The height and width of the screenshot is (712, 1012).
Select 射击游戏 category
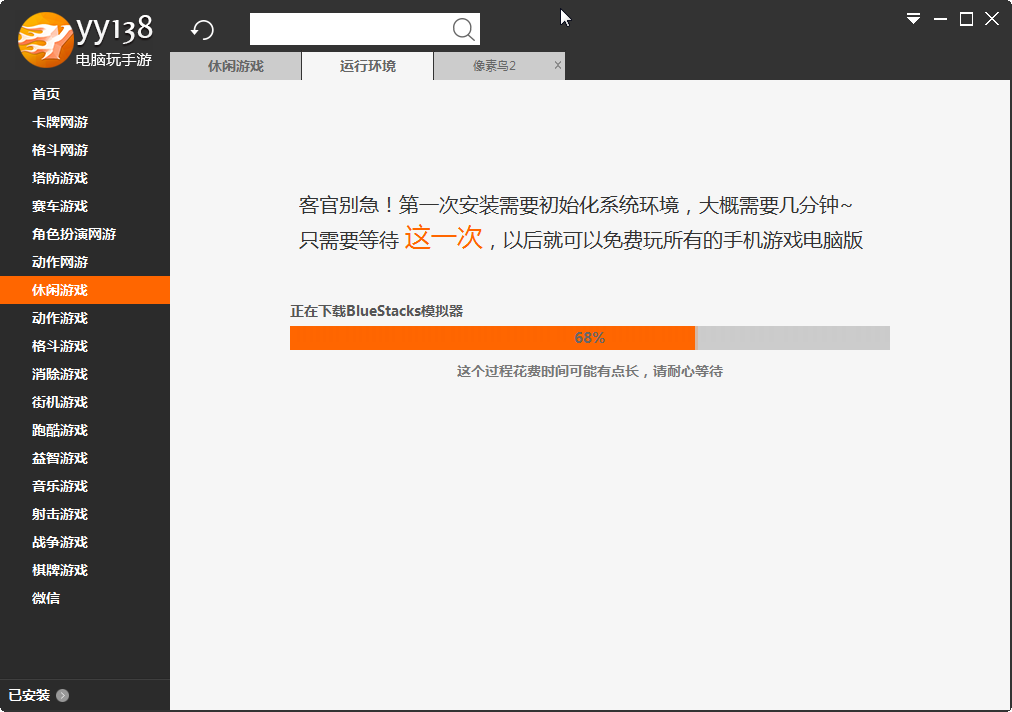(x=85, y=514)
